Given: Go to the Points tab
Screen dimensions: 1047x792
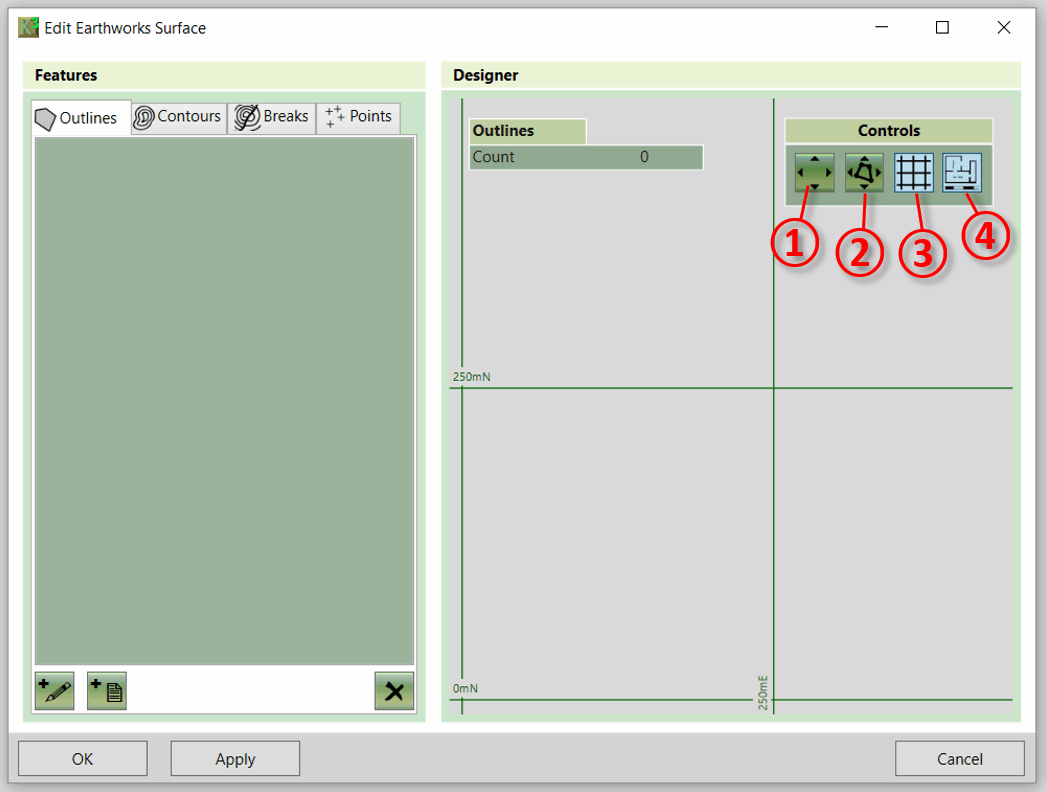Looking at the screenshot, I should tap(359, 117).
